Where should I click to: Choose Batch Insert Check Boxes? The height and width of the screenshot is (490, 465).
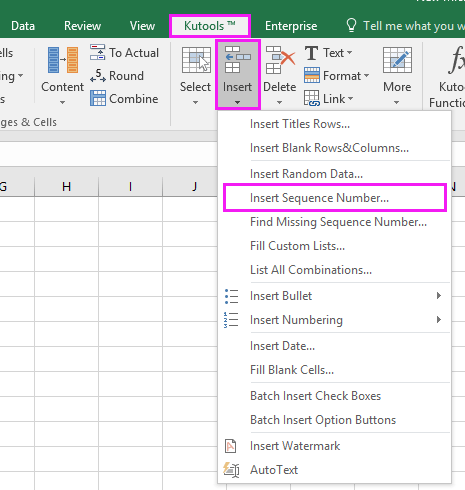click(x=334, y=396)
